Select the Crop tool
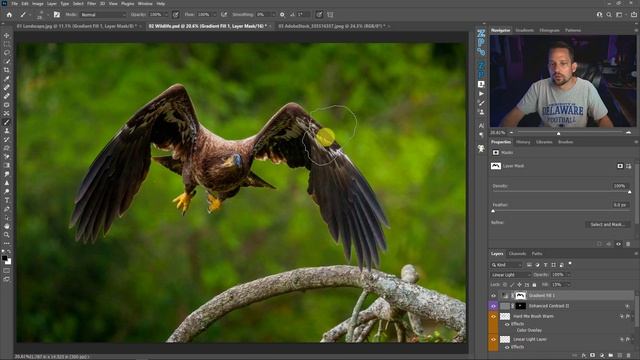The width and height of the screenshot is (640, 360). pos(7,70)
